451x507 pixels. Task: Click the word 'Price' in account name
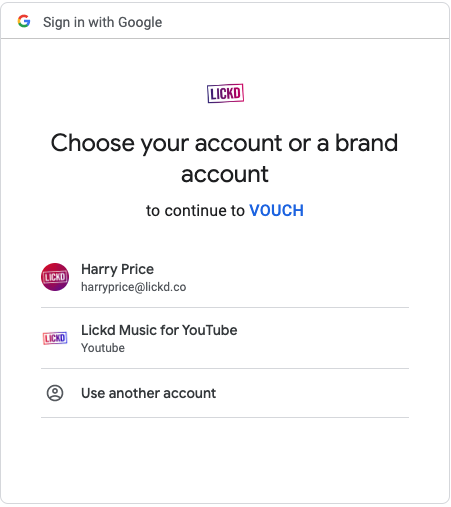(x=137, y=269)
